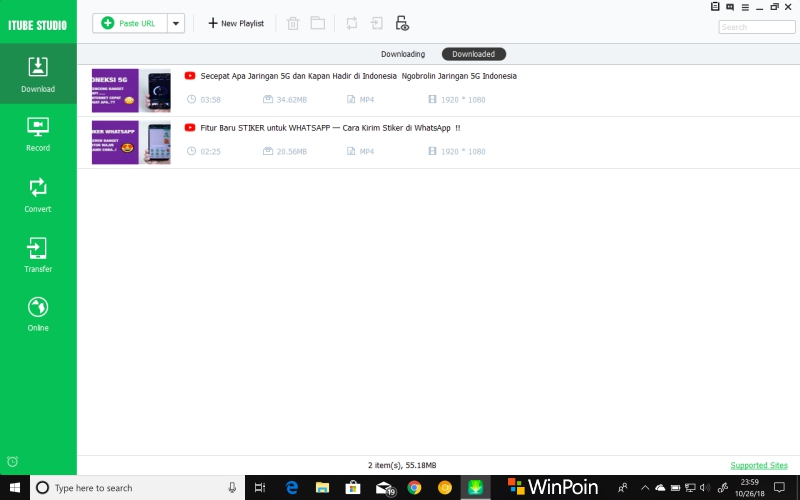Open the Download section in sidebar
The width and height of the screenshot is (800, 500).
coord(38,74)
